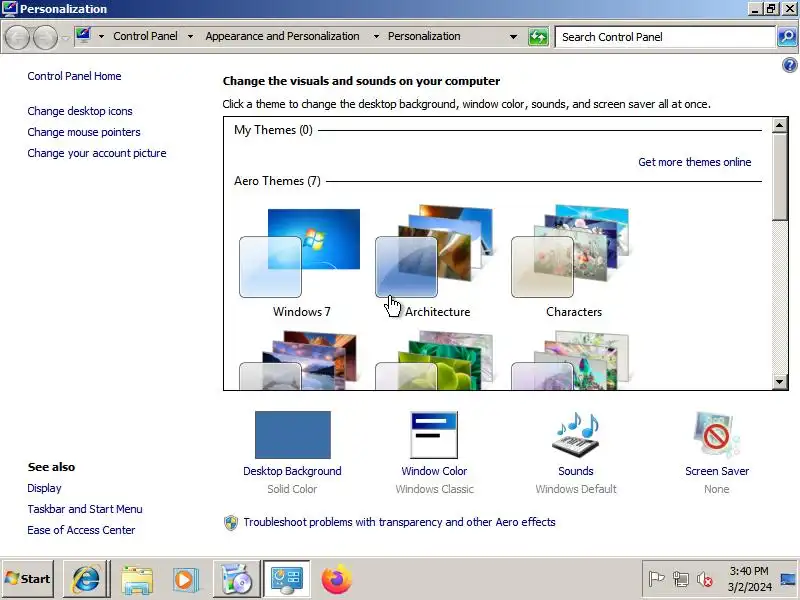The width and height of the screenshot is (800, 600).
Task: Open the disc installer taskbar icon
Action: click(x=235, y=579)
